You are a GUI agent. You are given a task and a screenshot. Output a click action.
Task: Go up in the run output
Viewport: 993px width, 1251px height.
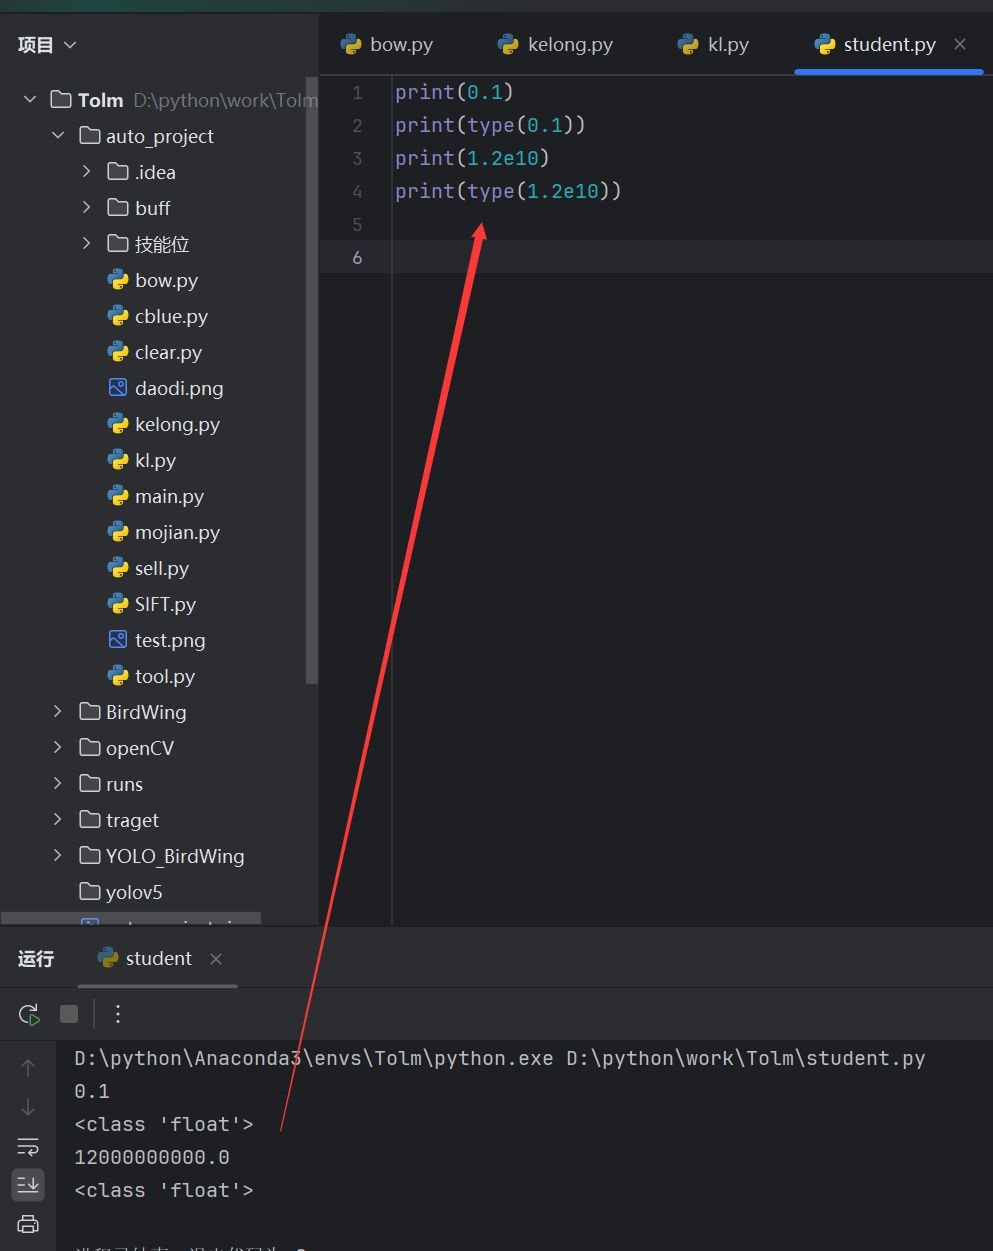click(x=28, y=1068)
